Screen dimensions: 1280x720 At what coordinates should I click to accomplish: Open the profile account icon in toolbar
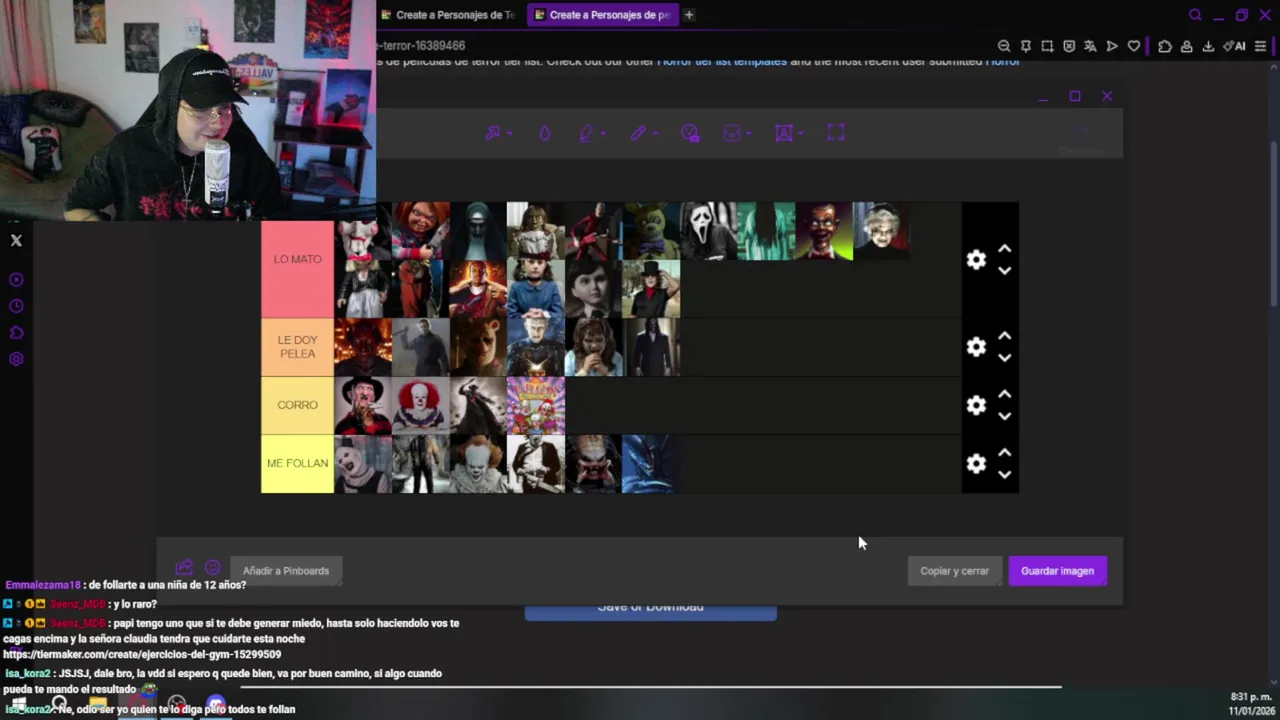(x=1186, y=46)
